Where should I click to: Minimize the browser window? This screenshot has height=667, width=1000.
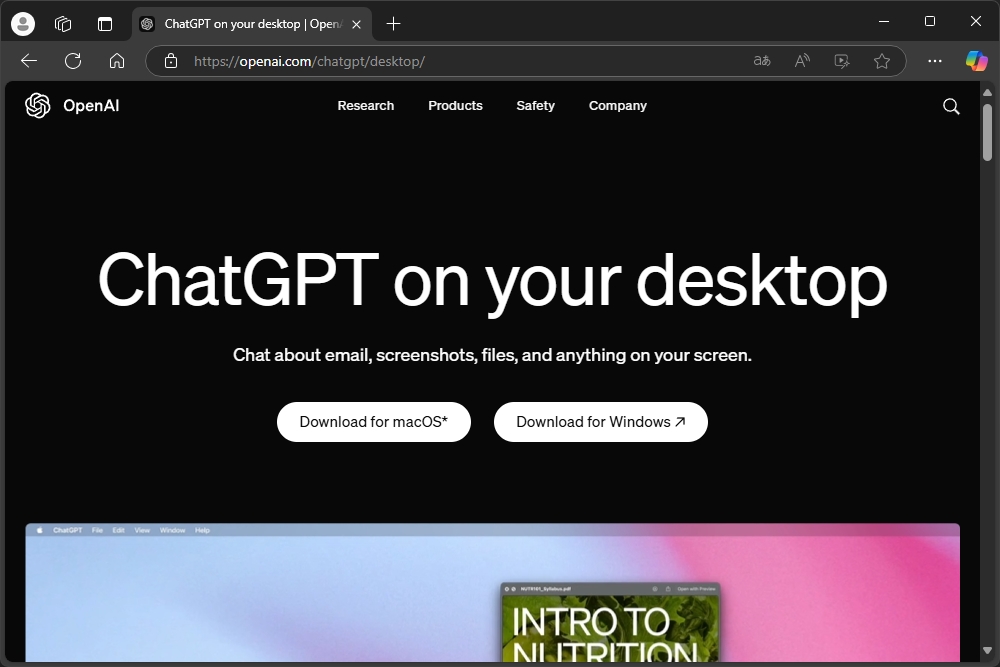tap(884, 22)
